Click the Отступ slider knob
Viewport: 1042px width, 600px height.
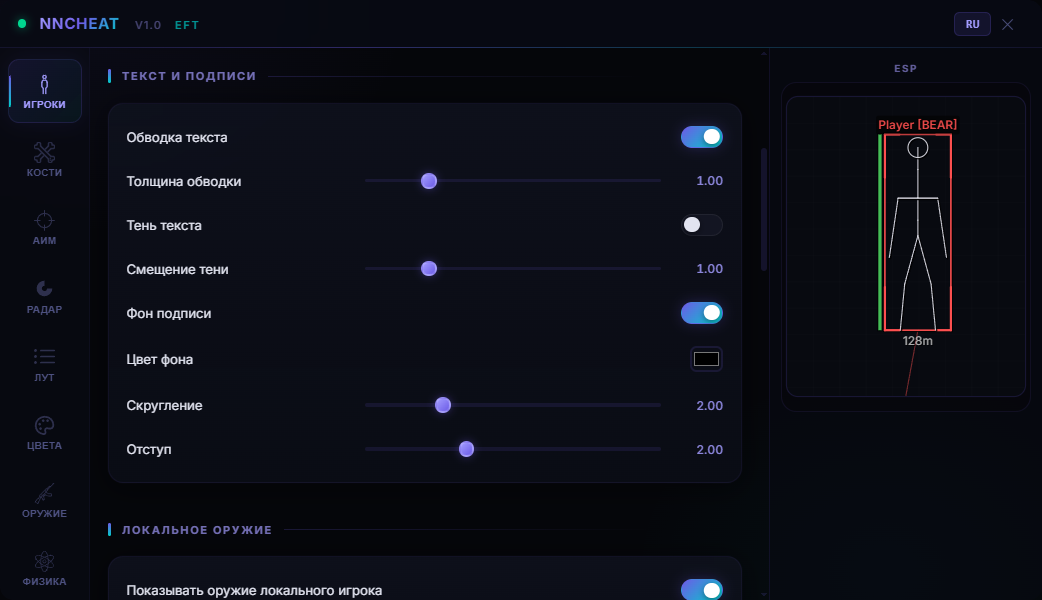tap(467, 449)
